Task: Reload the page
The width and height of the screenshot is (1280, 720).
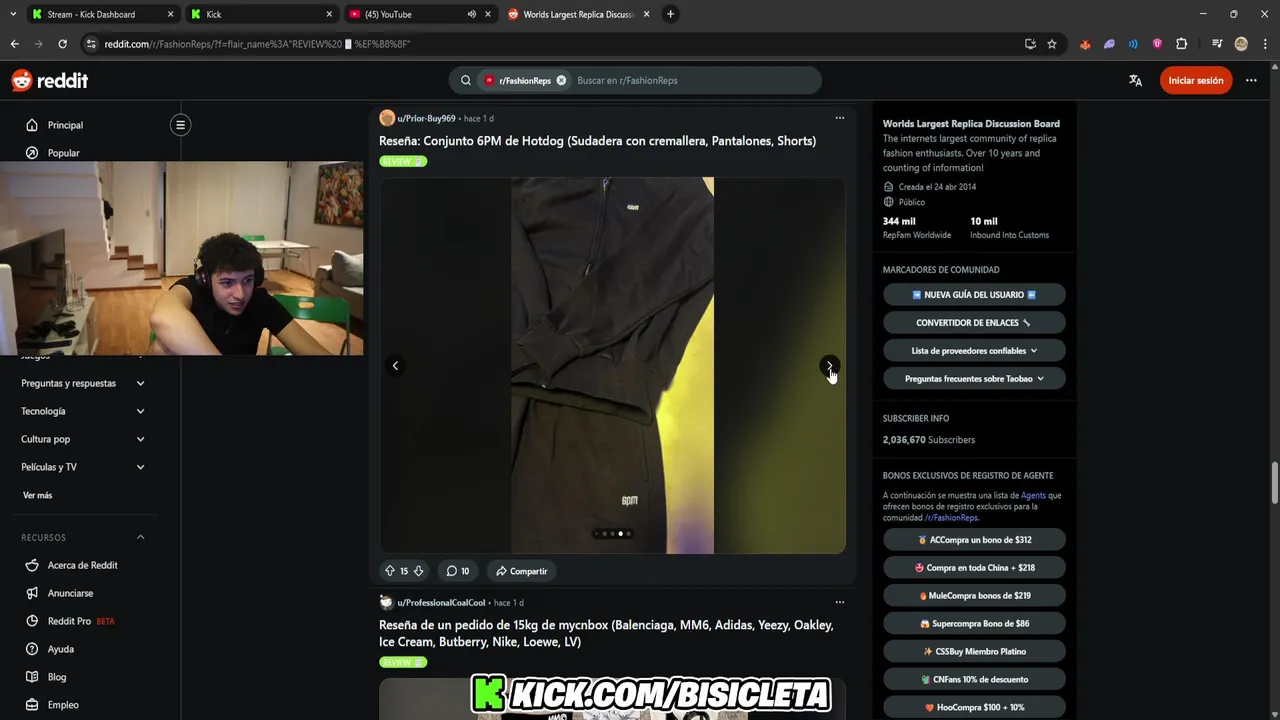Action: pyautogui.click(x=62, y=44)
